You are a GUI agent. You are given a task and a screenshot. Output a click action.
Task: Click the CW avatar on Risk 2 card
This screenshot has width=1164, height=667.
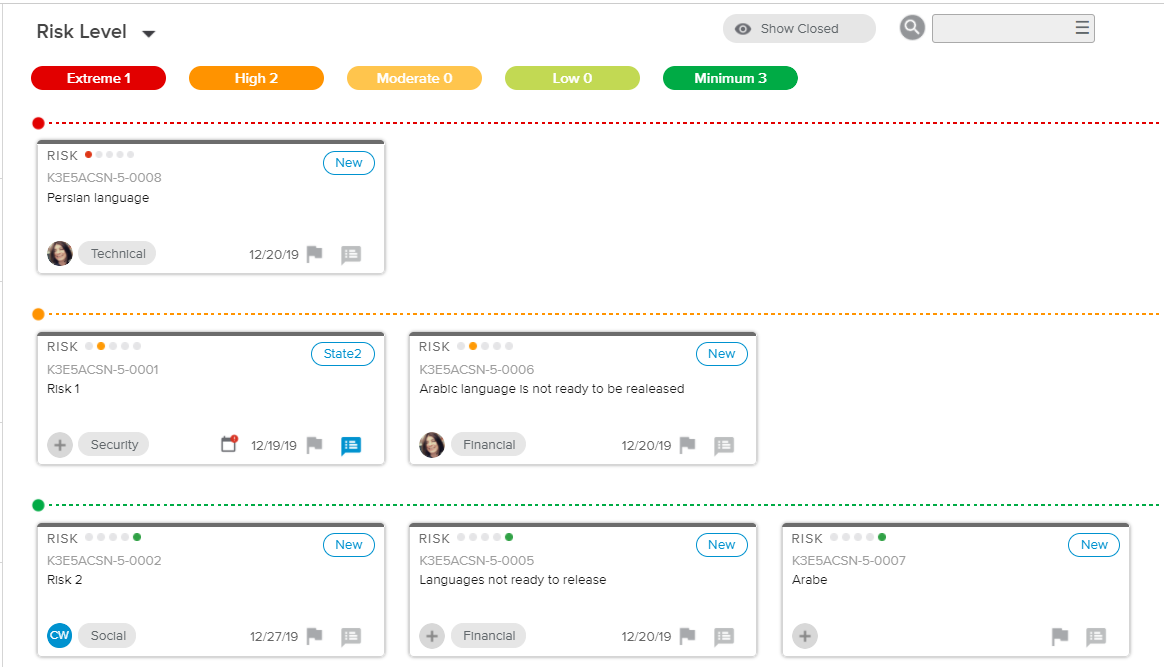[x=60, y=636]
